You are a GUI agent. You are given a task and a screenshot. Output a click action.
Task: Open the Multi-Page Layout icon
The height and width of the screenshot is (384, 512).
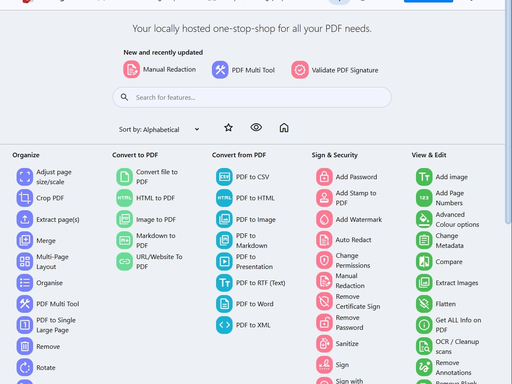(x=25, y=262)
